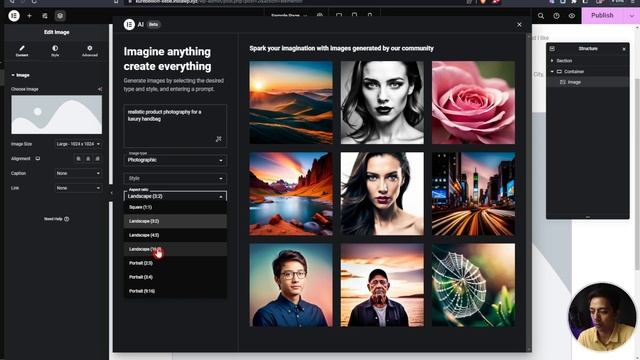Screen dimensions: 640x360
Task: Switch to the Style tab
Action: [x=55, y=51]
